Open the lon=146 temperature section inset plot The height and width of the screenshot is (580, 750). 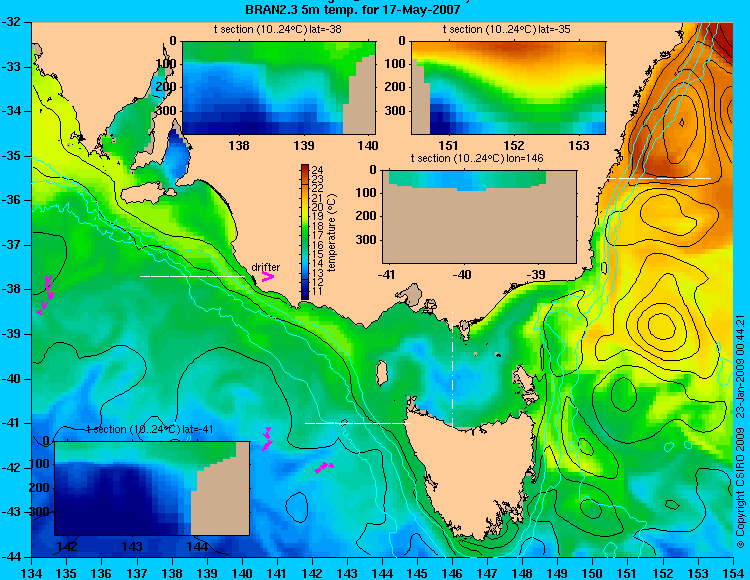coord(479,216)
